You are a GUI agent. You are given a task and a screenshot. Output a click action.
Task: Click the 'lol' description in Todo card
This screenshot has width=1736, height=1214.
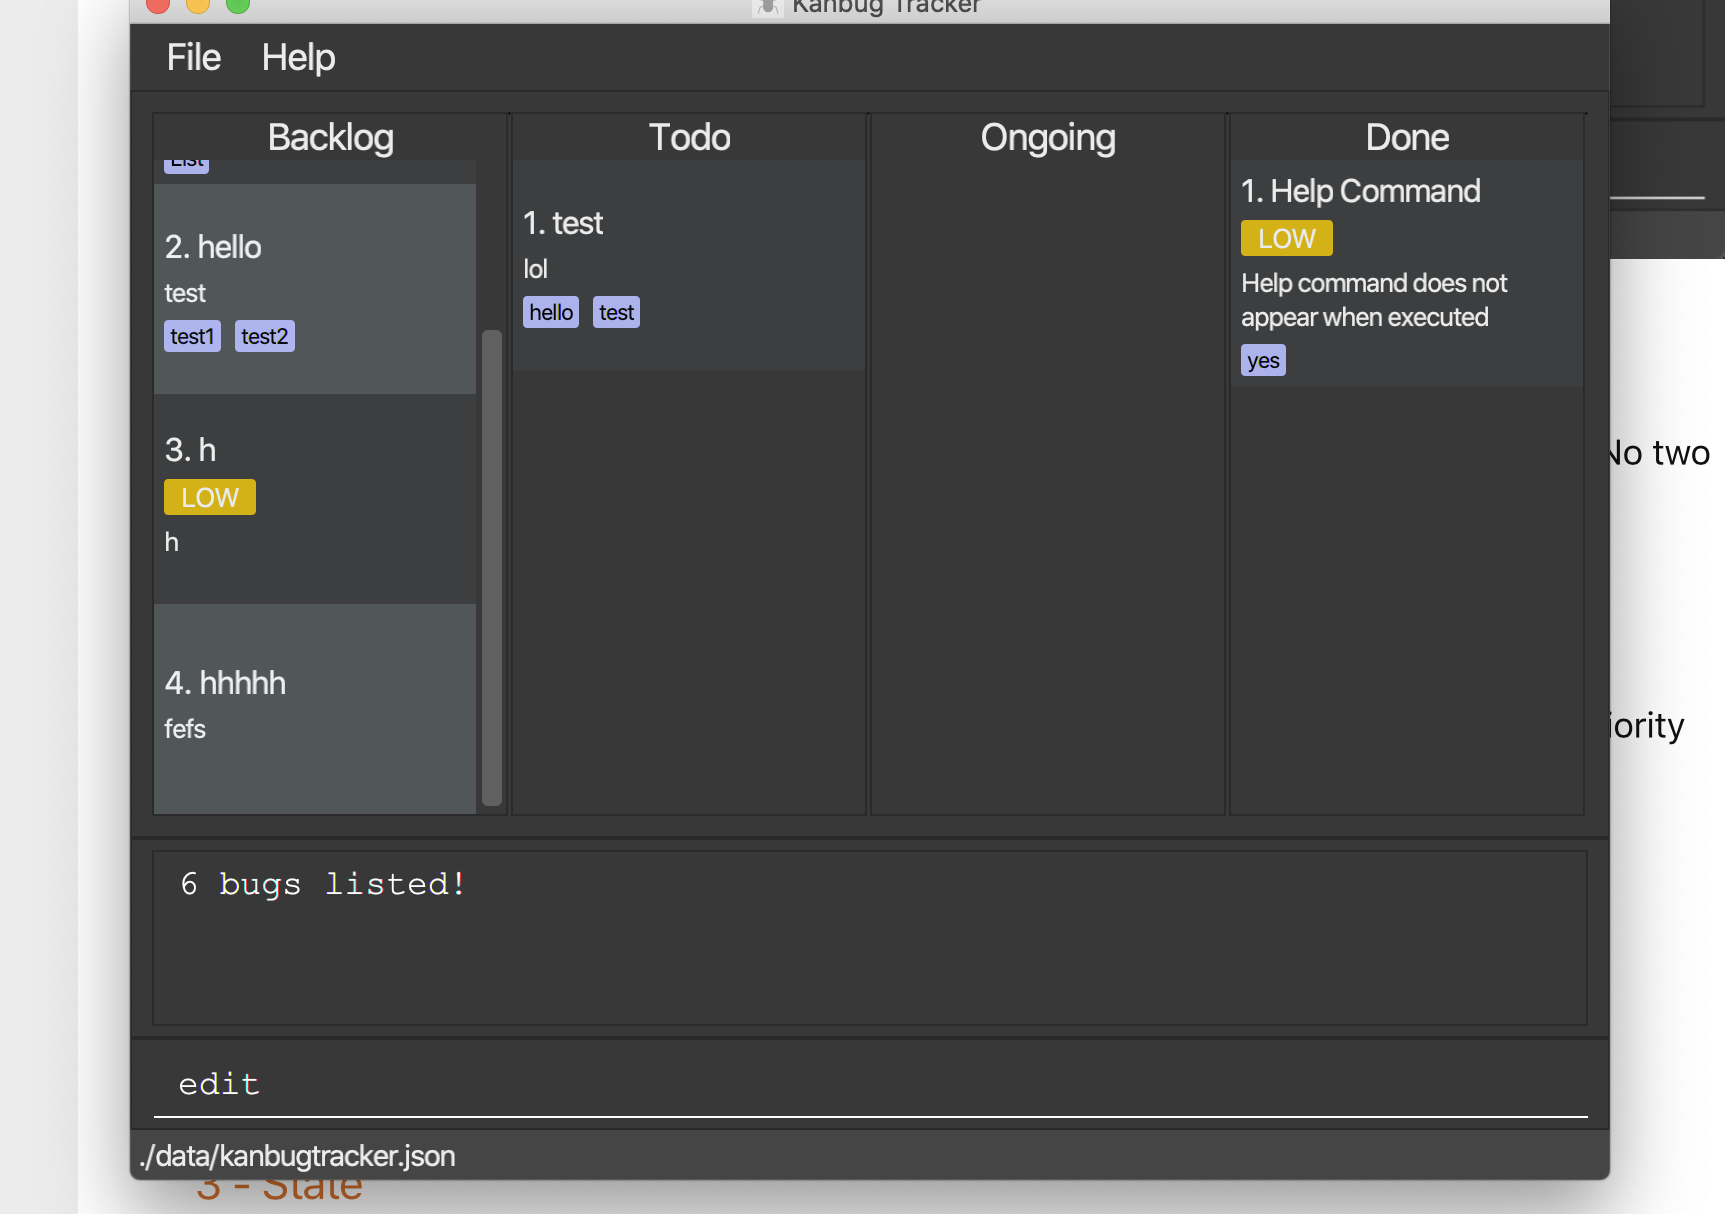535,269
